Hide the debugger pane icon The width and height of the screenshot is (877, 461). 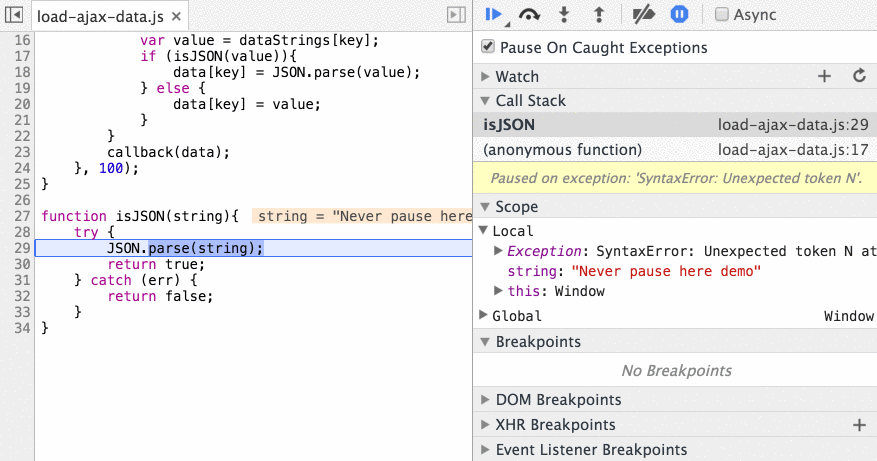[x=456, y=15]
